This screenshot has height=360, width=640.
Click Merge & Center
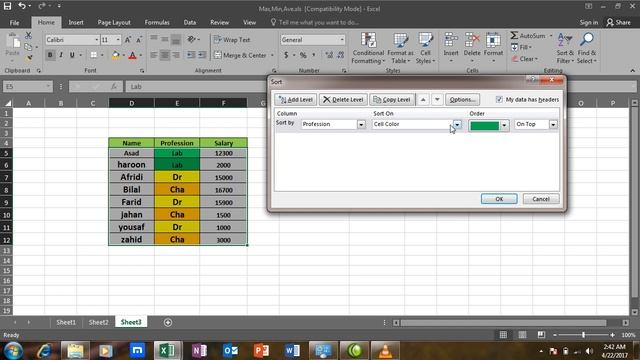pyautogui.click(x=241, y=55)
